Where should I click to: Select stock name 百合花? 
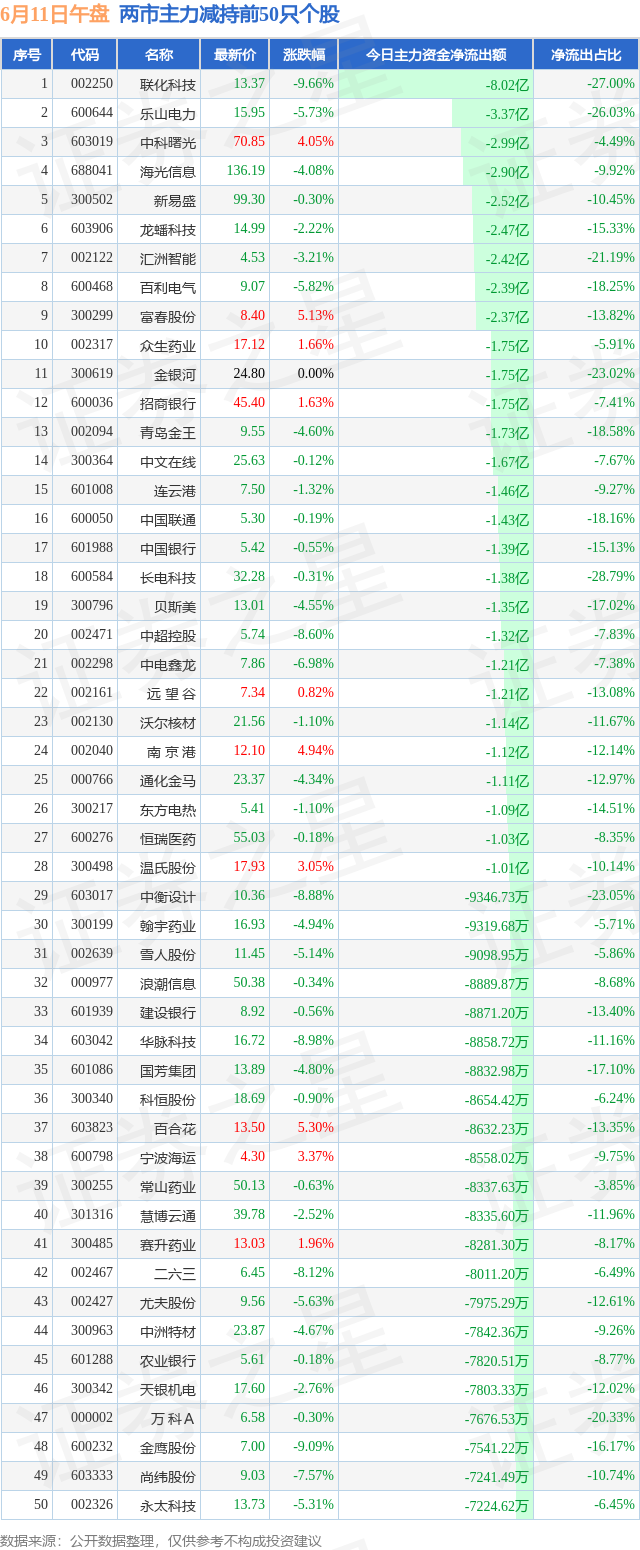tap(175, 1128)
